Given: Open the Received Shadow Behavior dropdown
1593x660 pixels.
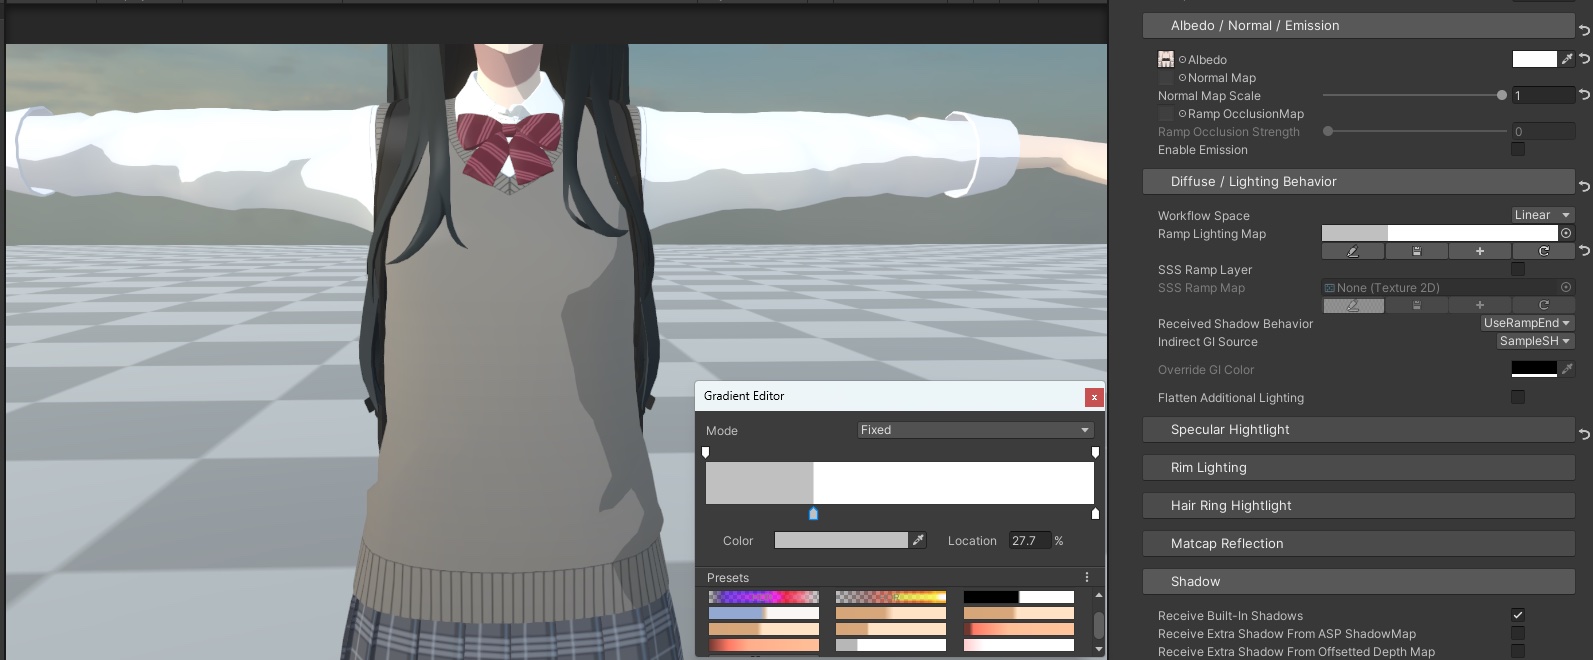Looking at the screenshot, I should click(x=1526, y=323).
